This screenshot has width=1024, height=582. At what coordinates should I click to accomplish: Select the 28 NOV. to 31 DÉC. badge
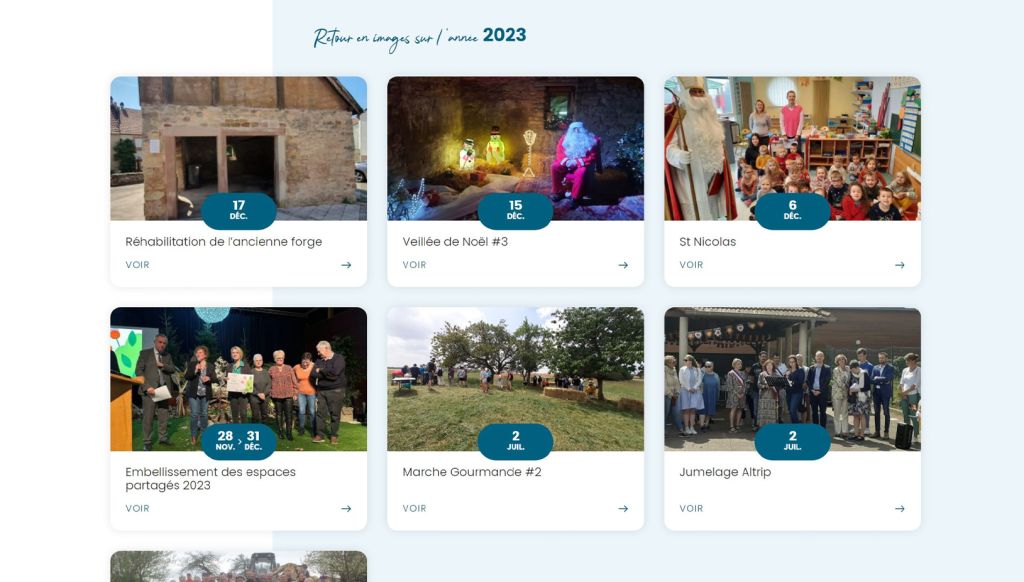(x=238, y=441)
